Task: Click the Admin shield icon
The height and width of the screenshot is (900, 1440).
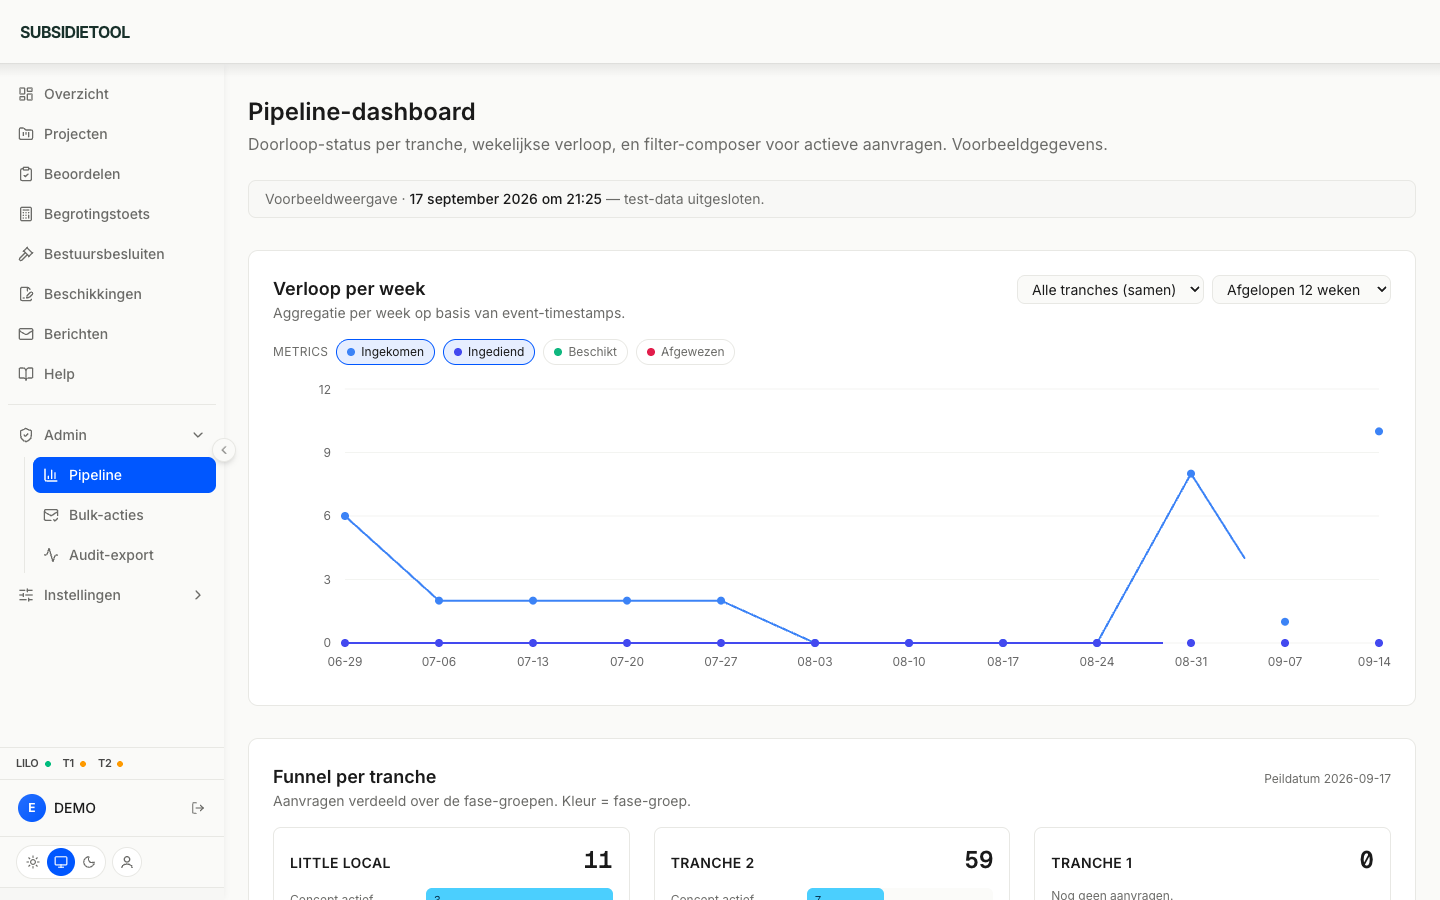Action: click(x=26, y=435)
